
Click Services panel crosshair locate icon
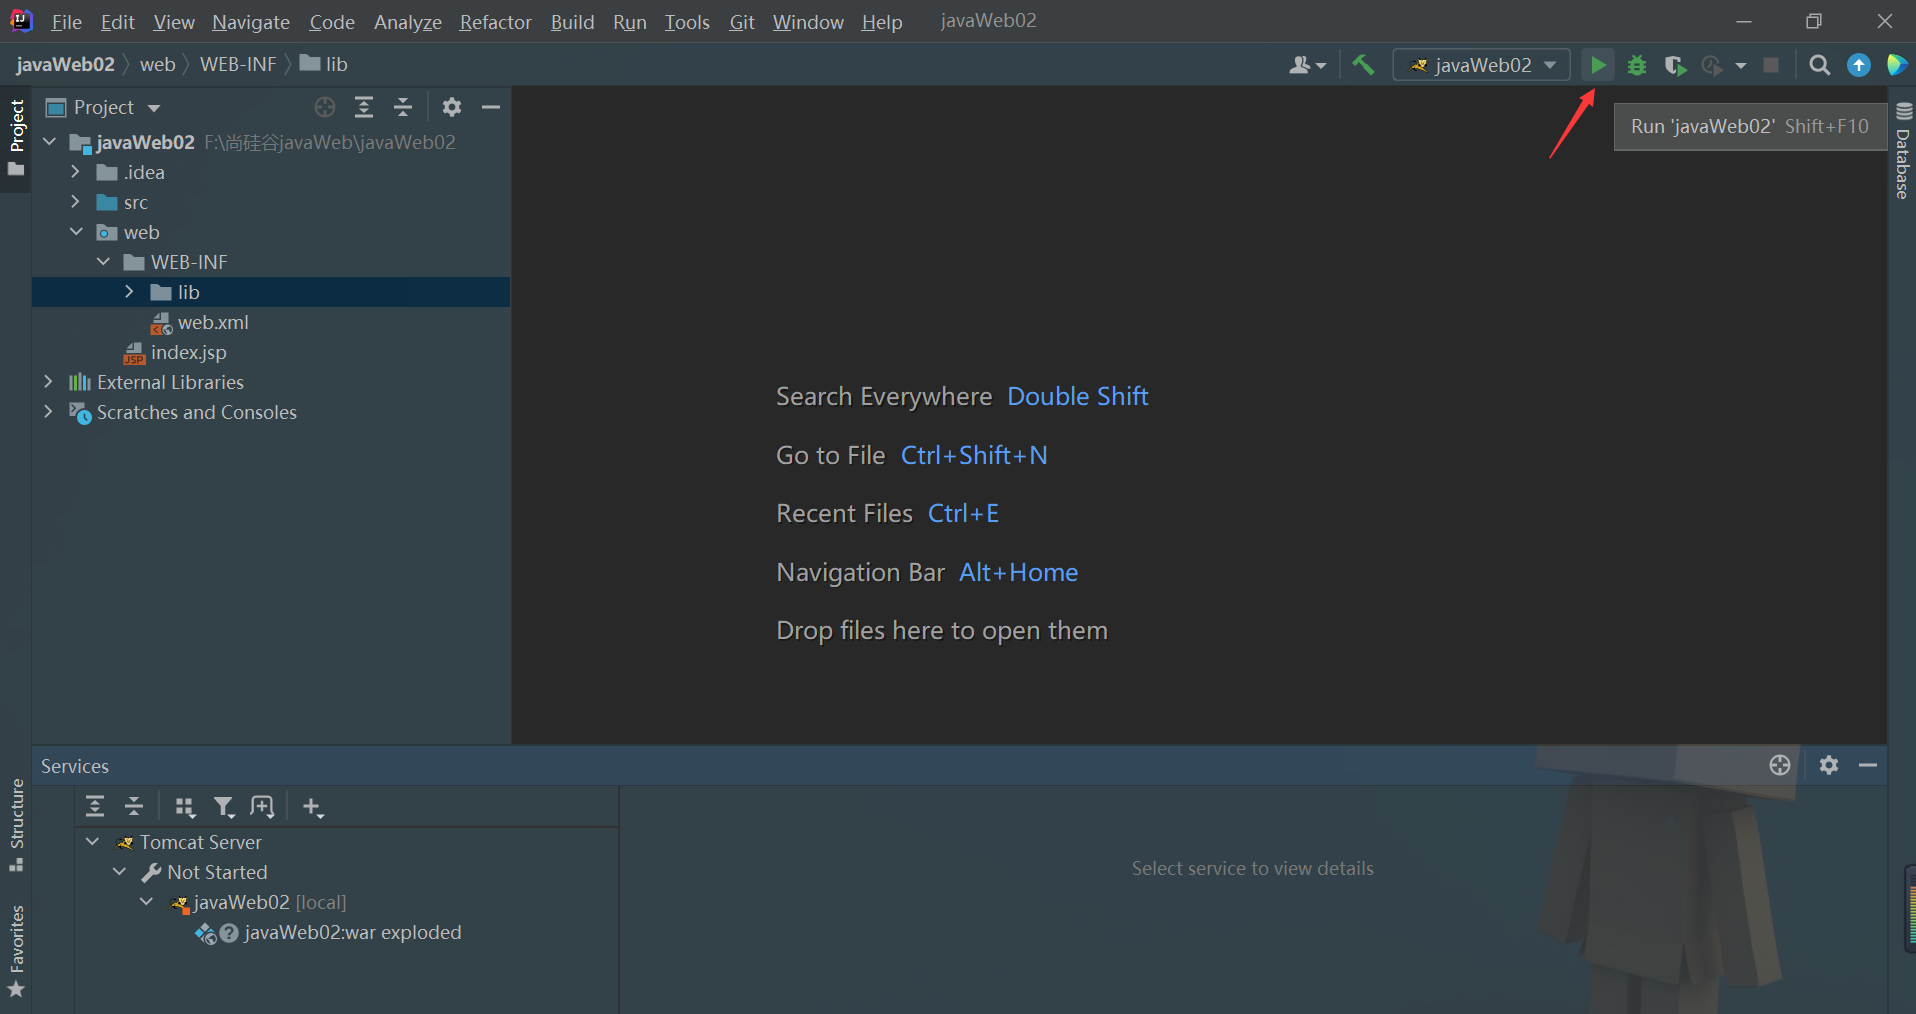(x=1780, y=765)
